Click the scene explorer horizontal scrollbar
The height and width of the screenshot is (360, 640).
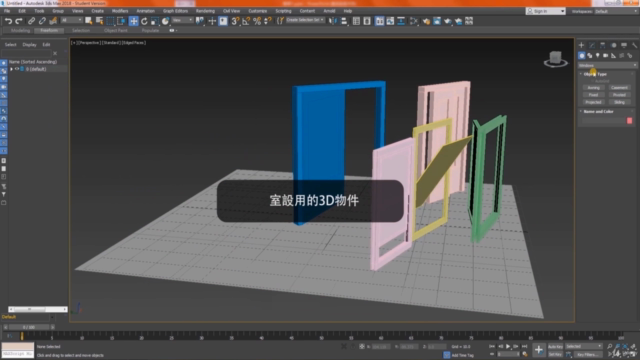click(38, 309)
